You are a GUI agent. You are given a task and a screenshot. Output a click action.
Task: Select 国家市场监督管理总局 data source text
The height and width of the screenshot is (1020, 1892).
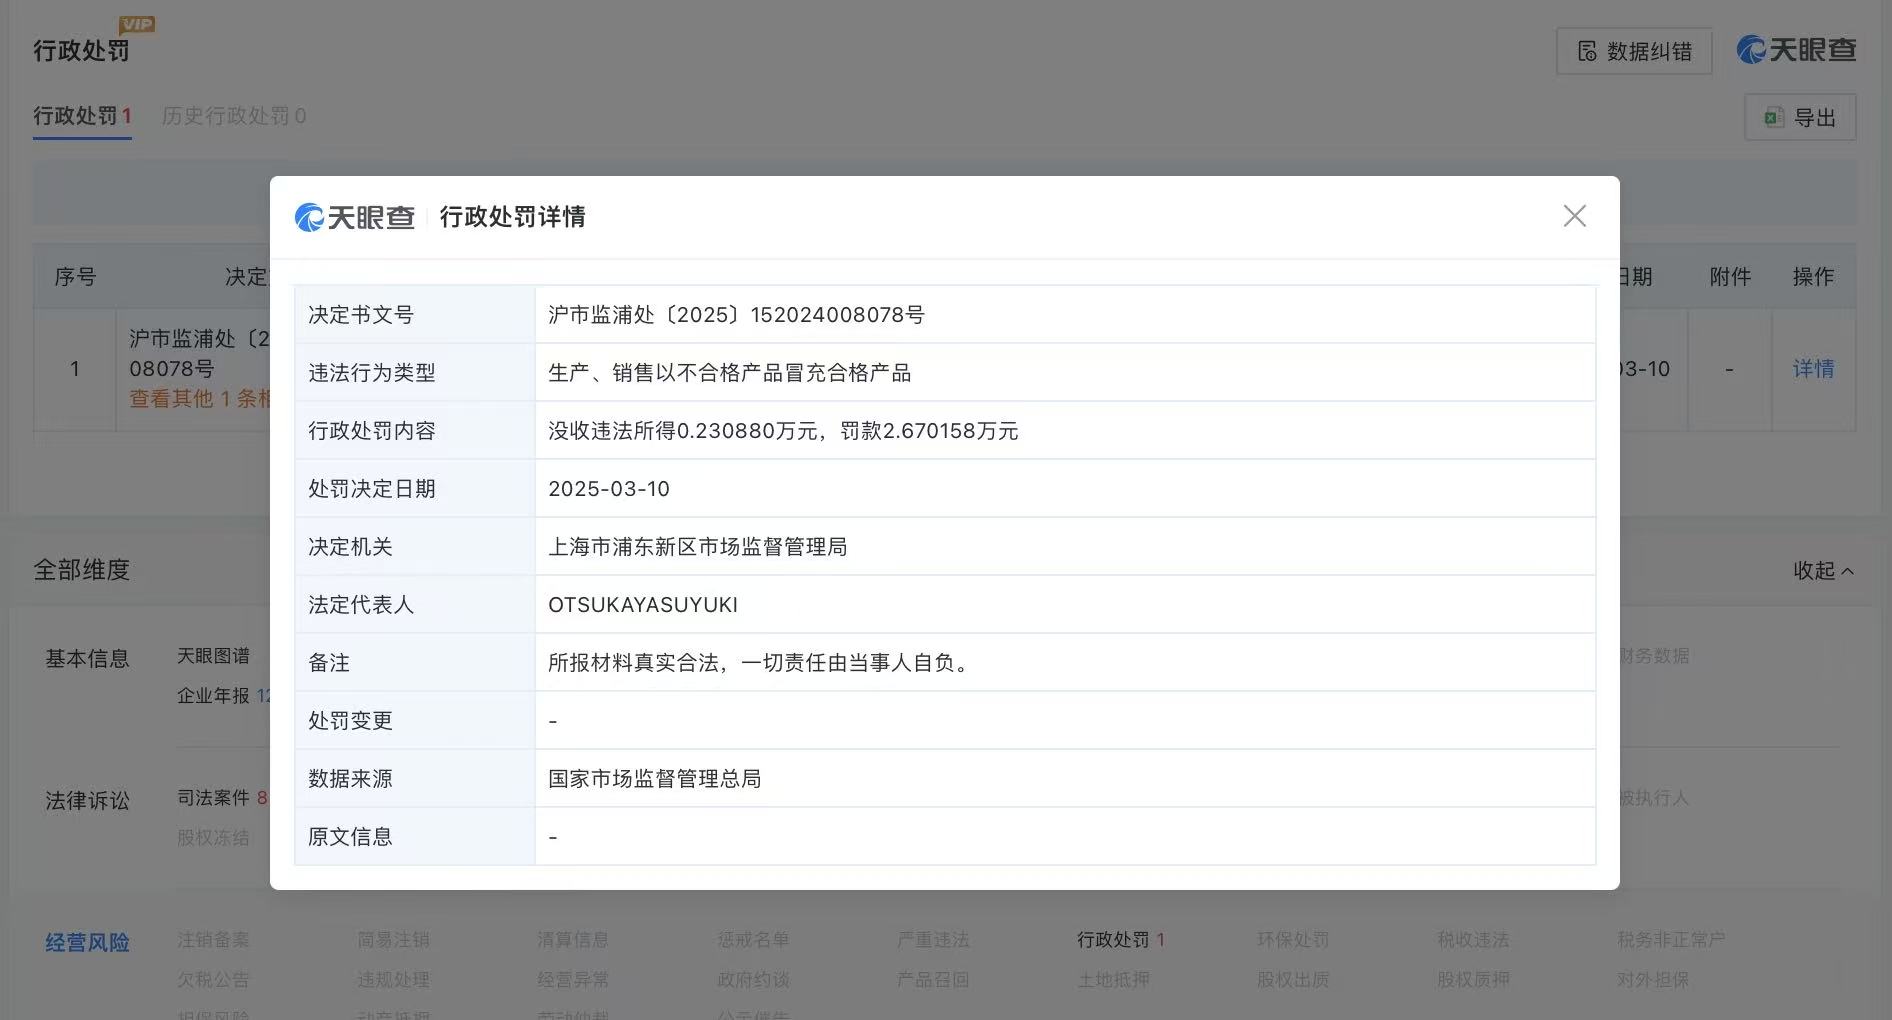click(x=654, y=779)
